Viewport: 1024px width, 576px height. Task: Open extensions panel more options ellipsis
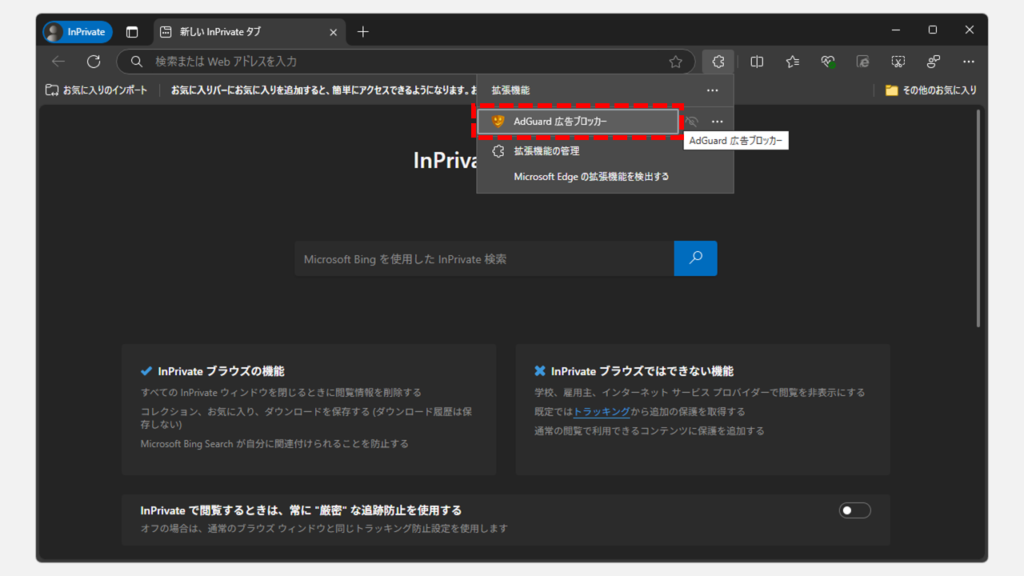click(x=712, y=90)
